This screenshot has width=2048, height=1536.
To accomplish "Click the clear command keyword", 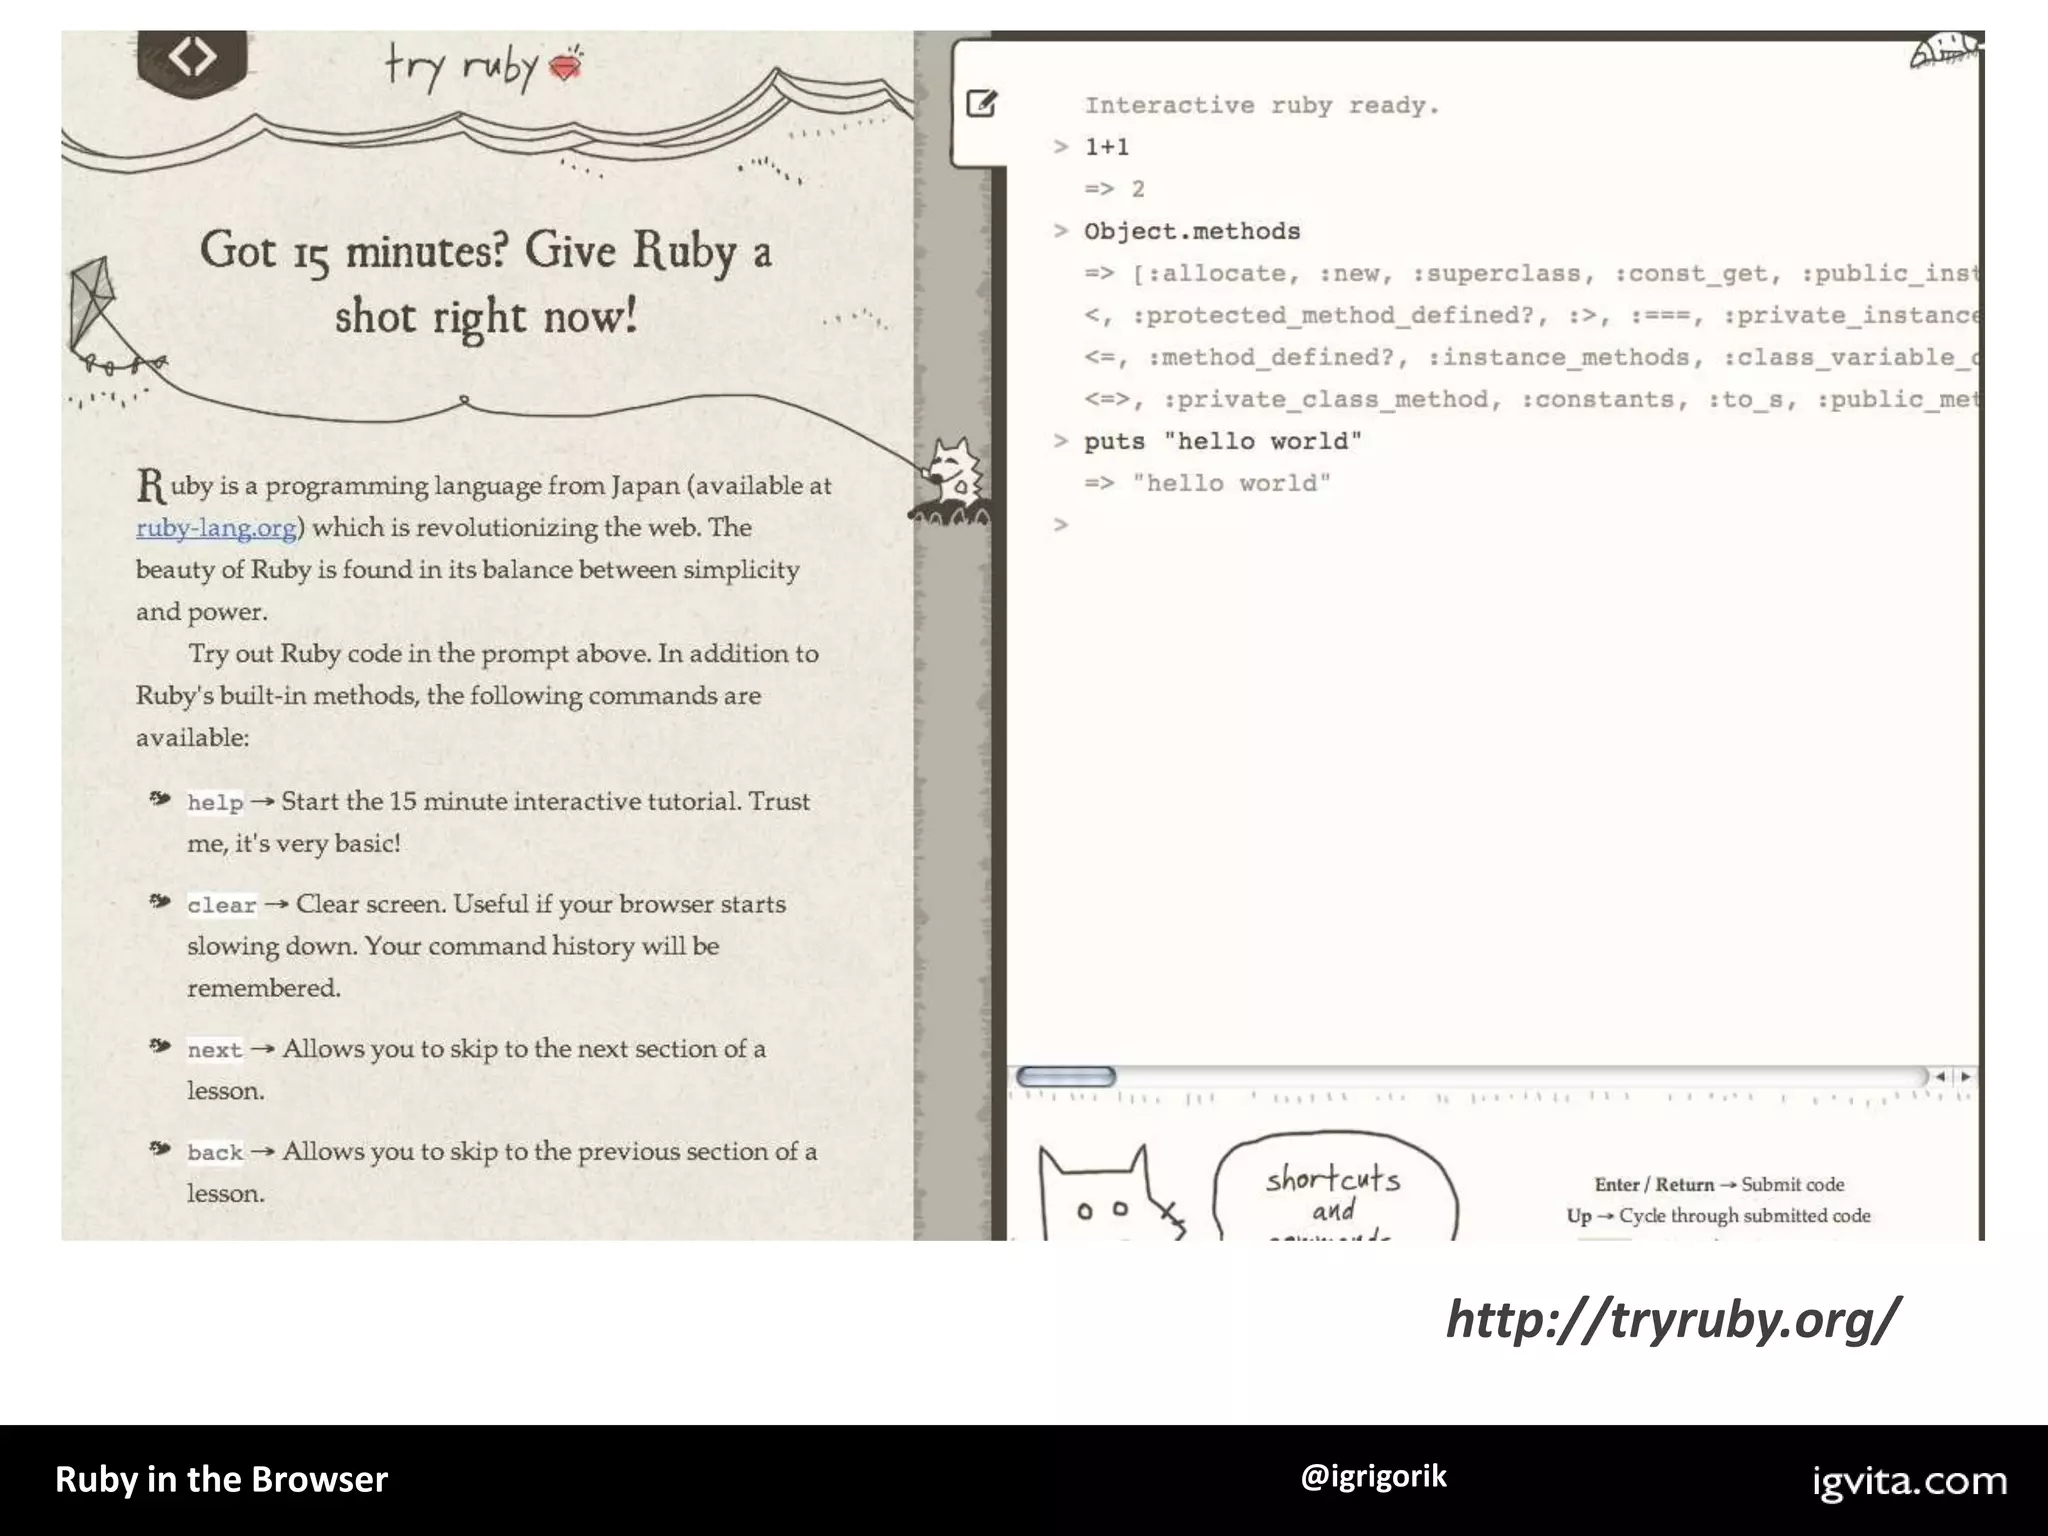I will [x=222, y=905].
